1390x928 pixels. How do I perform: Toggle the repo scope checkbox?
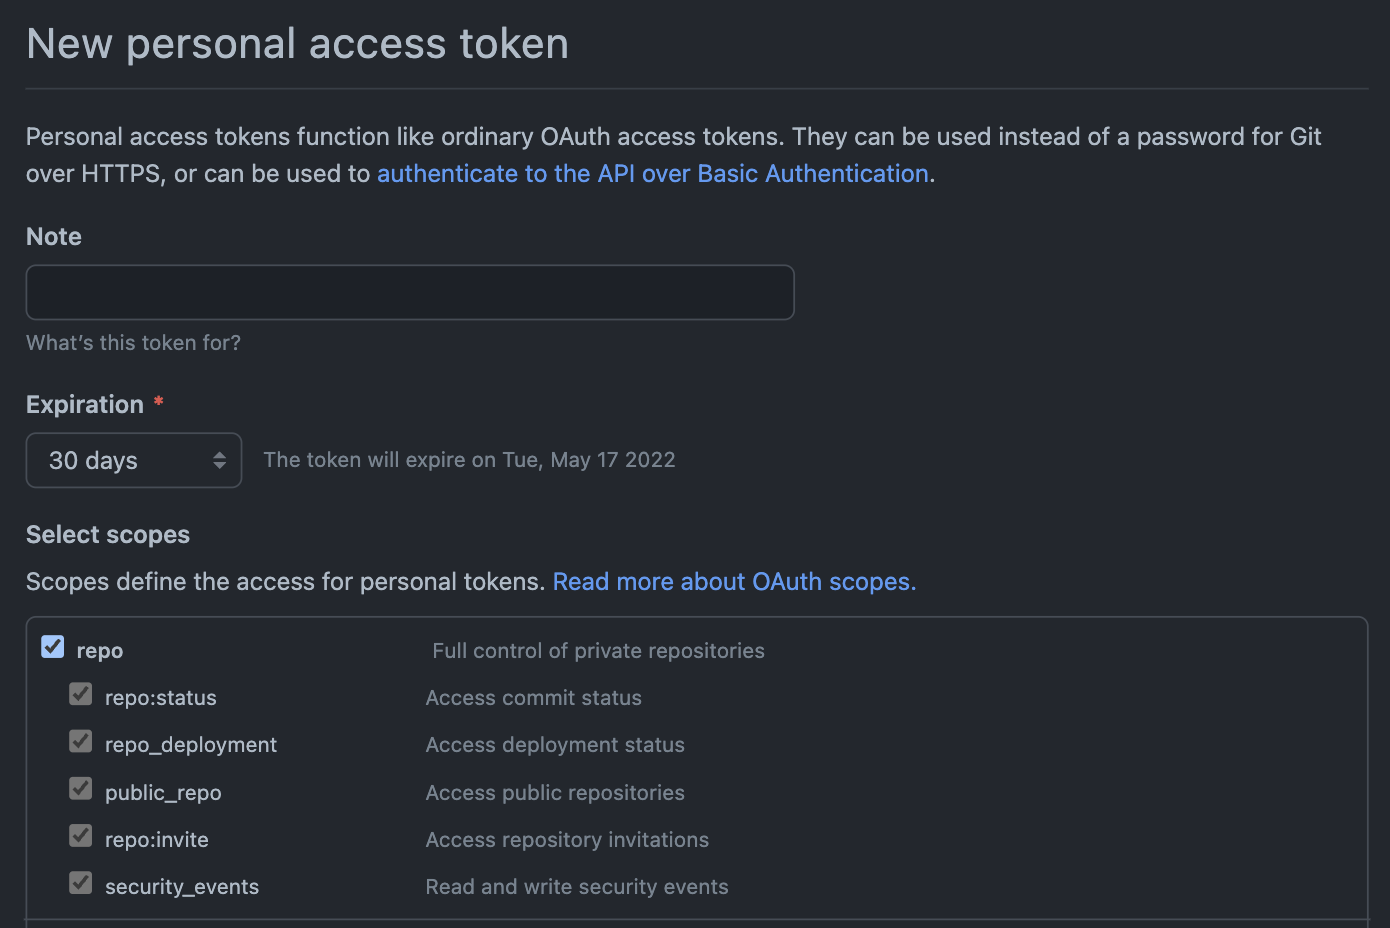(x=53, y=647)
